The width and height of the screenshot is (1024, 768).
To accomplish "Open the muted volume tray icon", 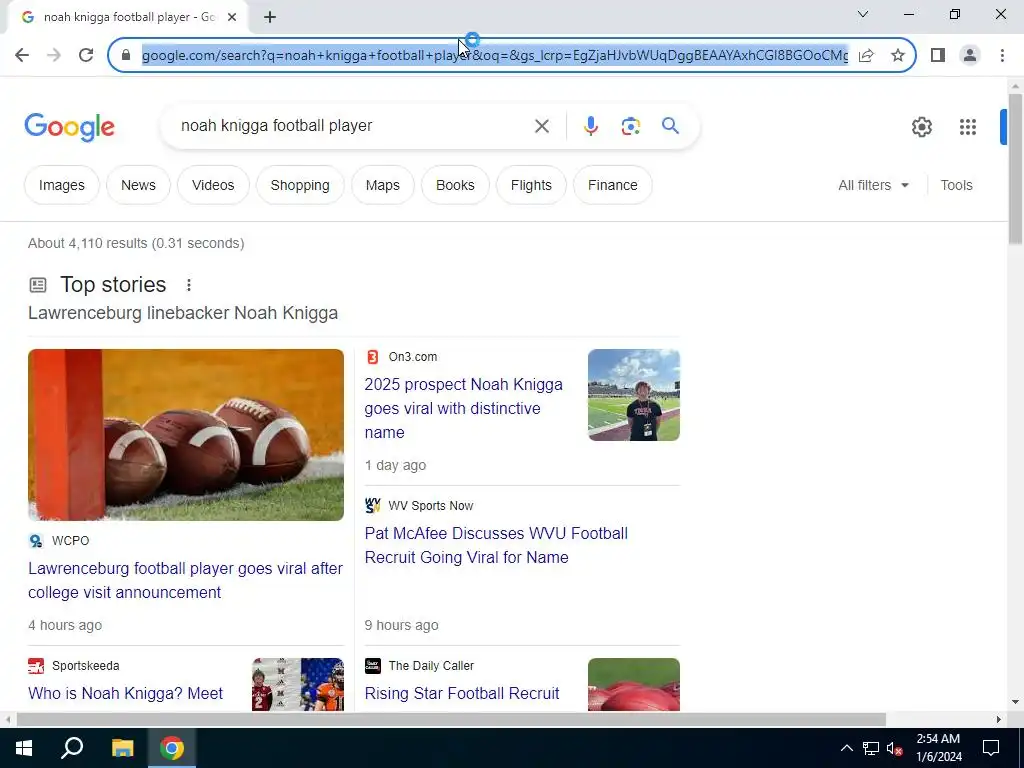I will coord(894,748).
